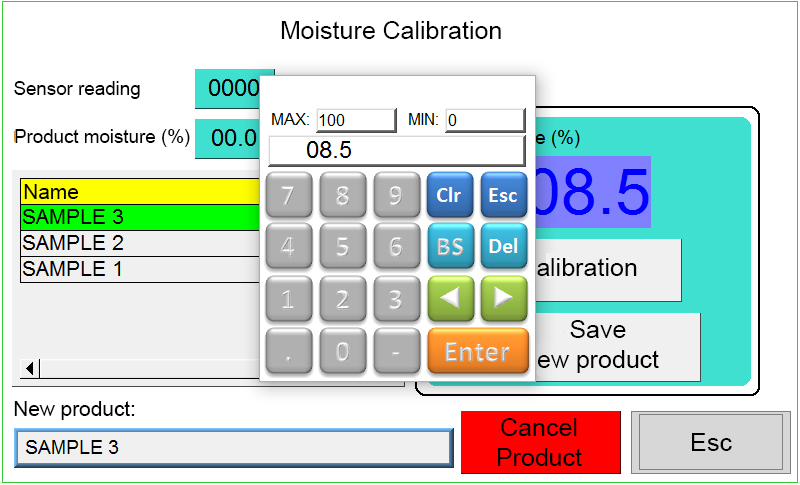Choose SAMPLE 1 from the list

139,269
